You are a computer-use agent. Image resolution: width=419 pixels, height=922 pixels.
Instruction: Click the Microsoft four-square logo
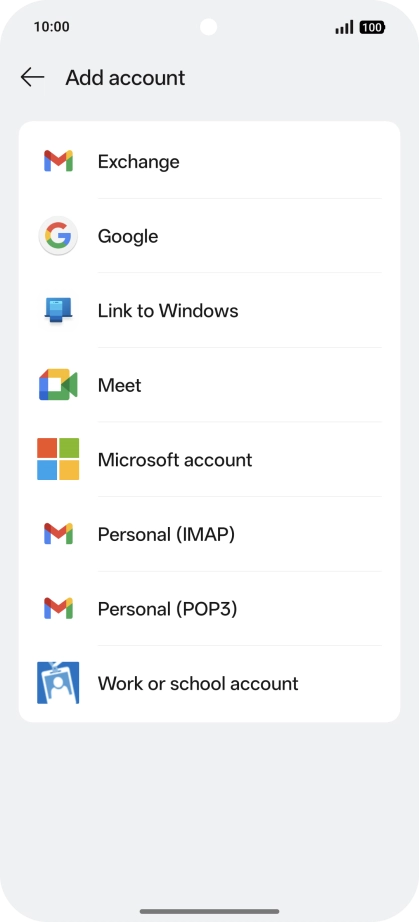pos(58,459)
